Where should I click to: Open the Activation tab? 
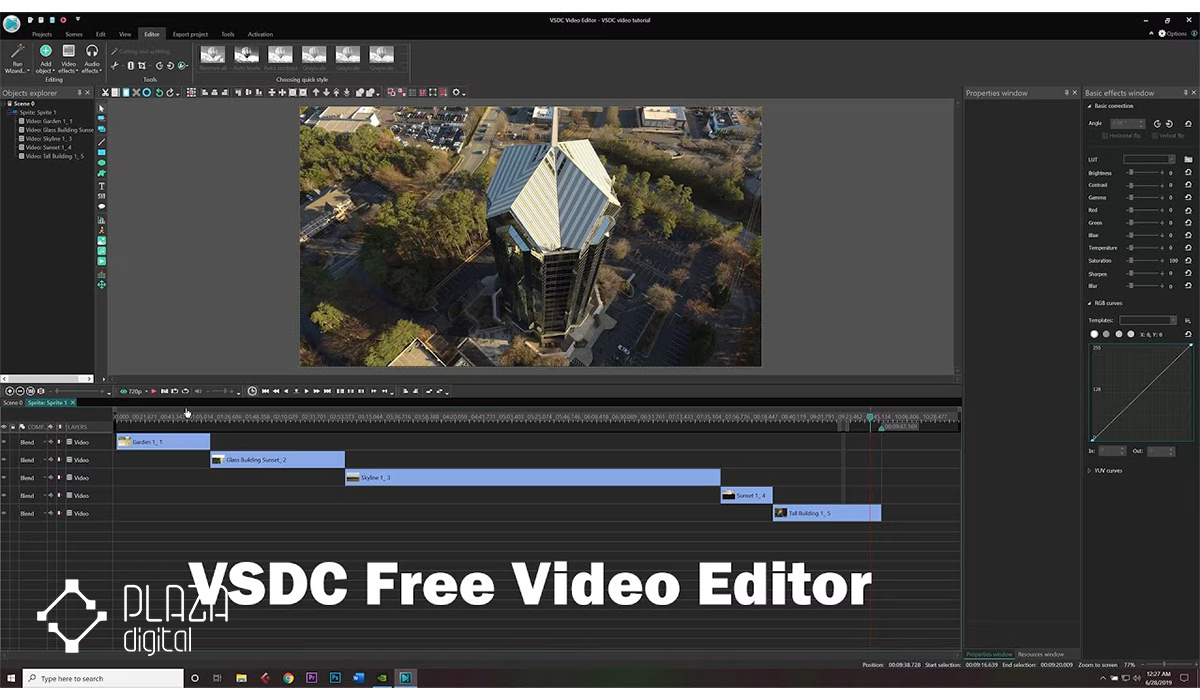[260, 34]
